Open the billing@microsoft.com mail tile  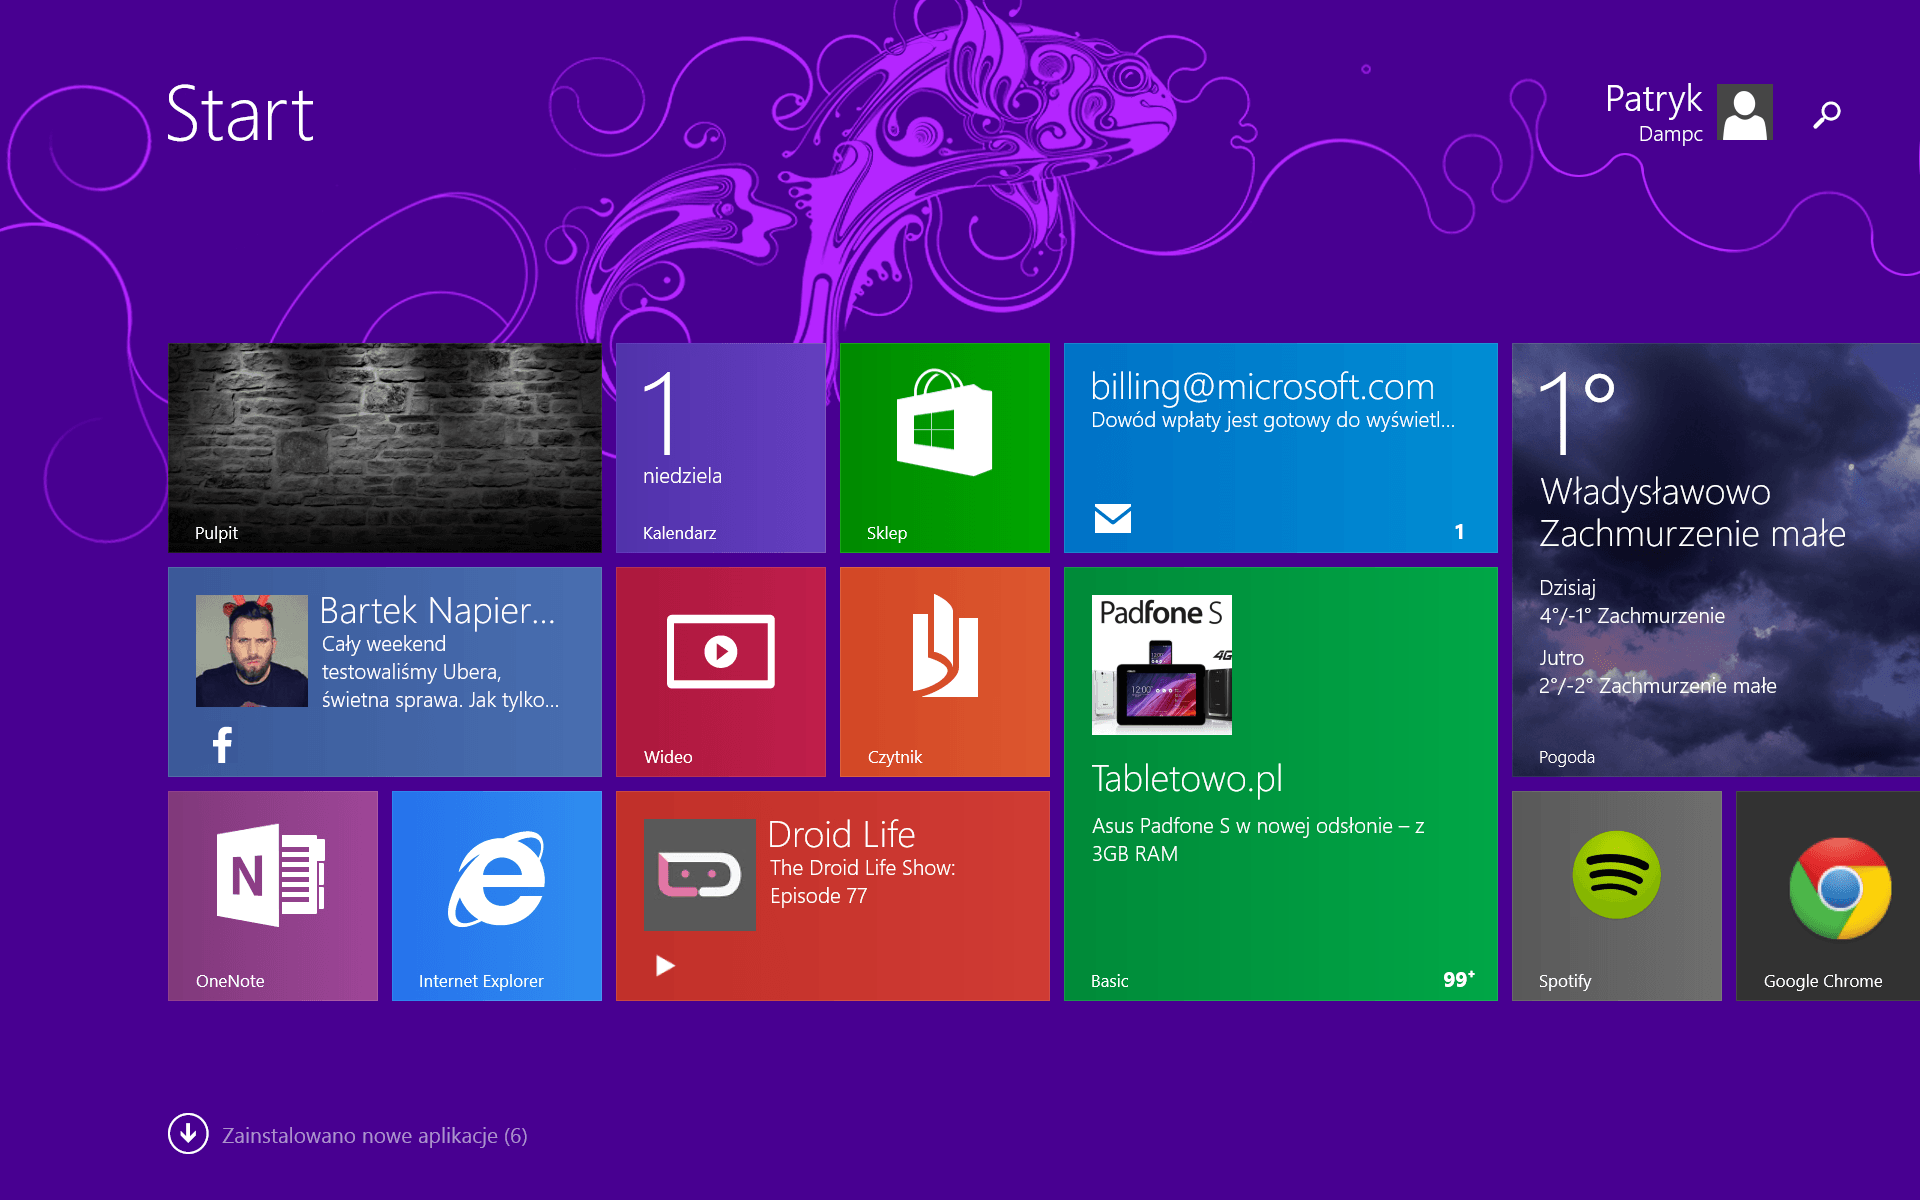(1281, 448)
